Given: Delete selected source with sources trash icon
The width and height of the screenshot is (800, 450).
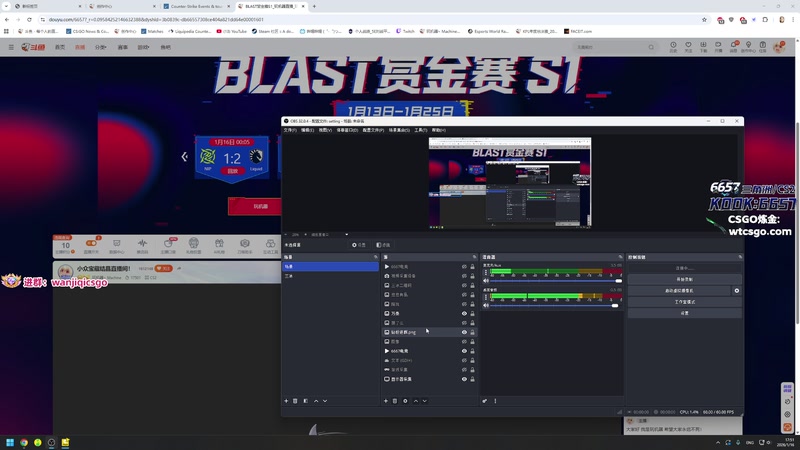Looking at the screenshot, I should 394,401.
